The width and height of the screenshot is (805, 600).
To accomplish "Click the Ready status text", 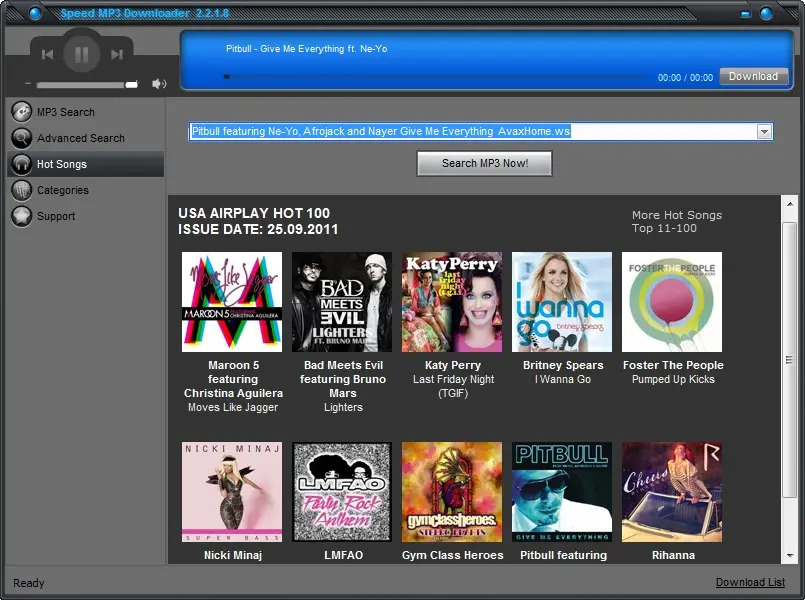I will pos(29,583).
